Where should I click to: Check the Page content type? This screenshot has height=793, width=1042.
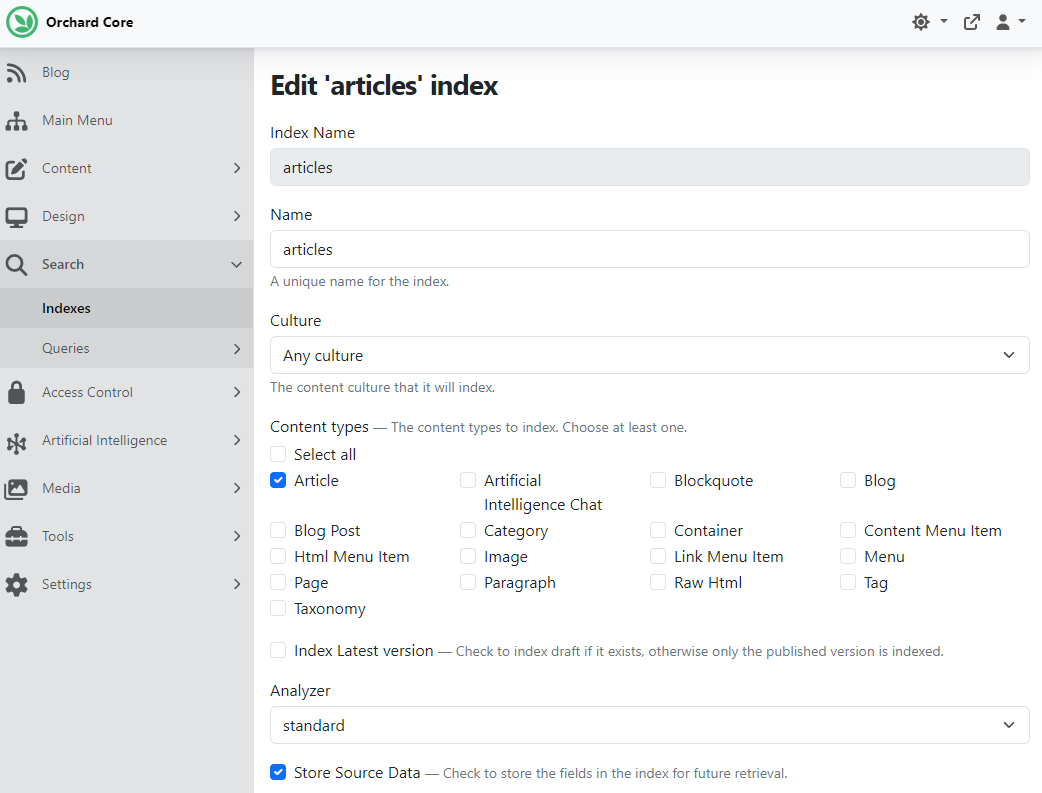(x=278, y=582)
